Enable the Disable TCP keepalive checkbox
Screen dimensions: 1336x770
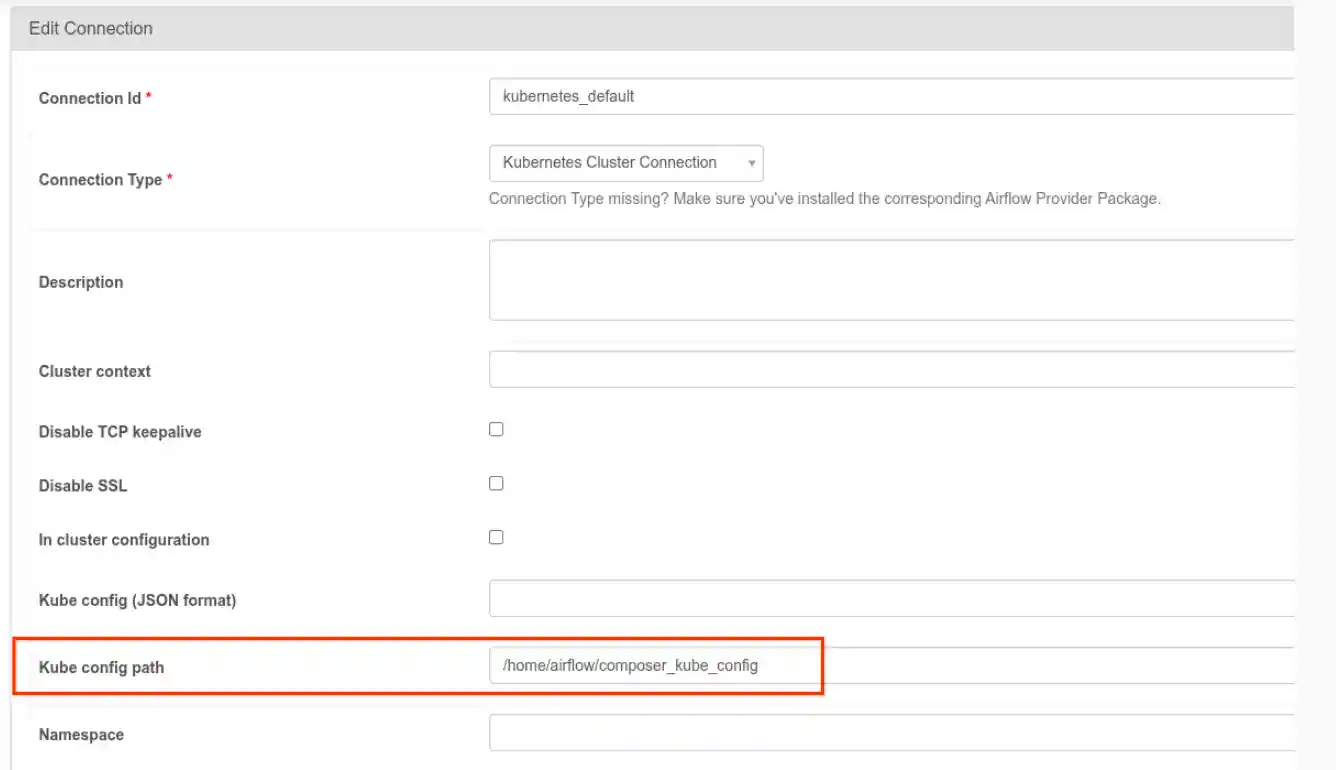coord(496,428)
